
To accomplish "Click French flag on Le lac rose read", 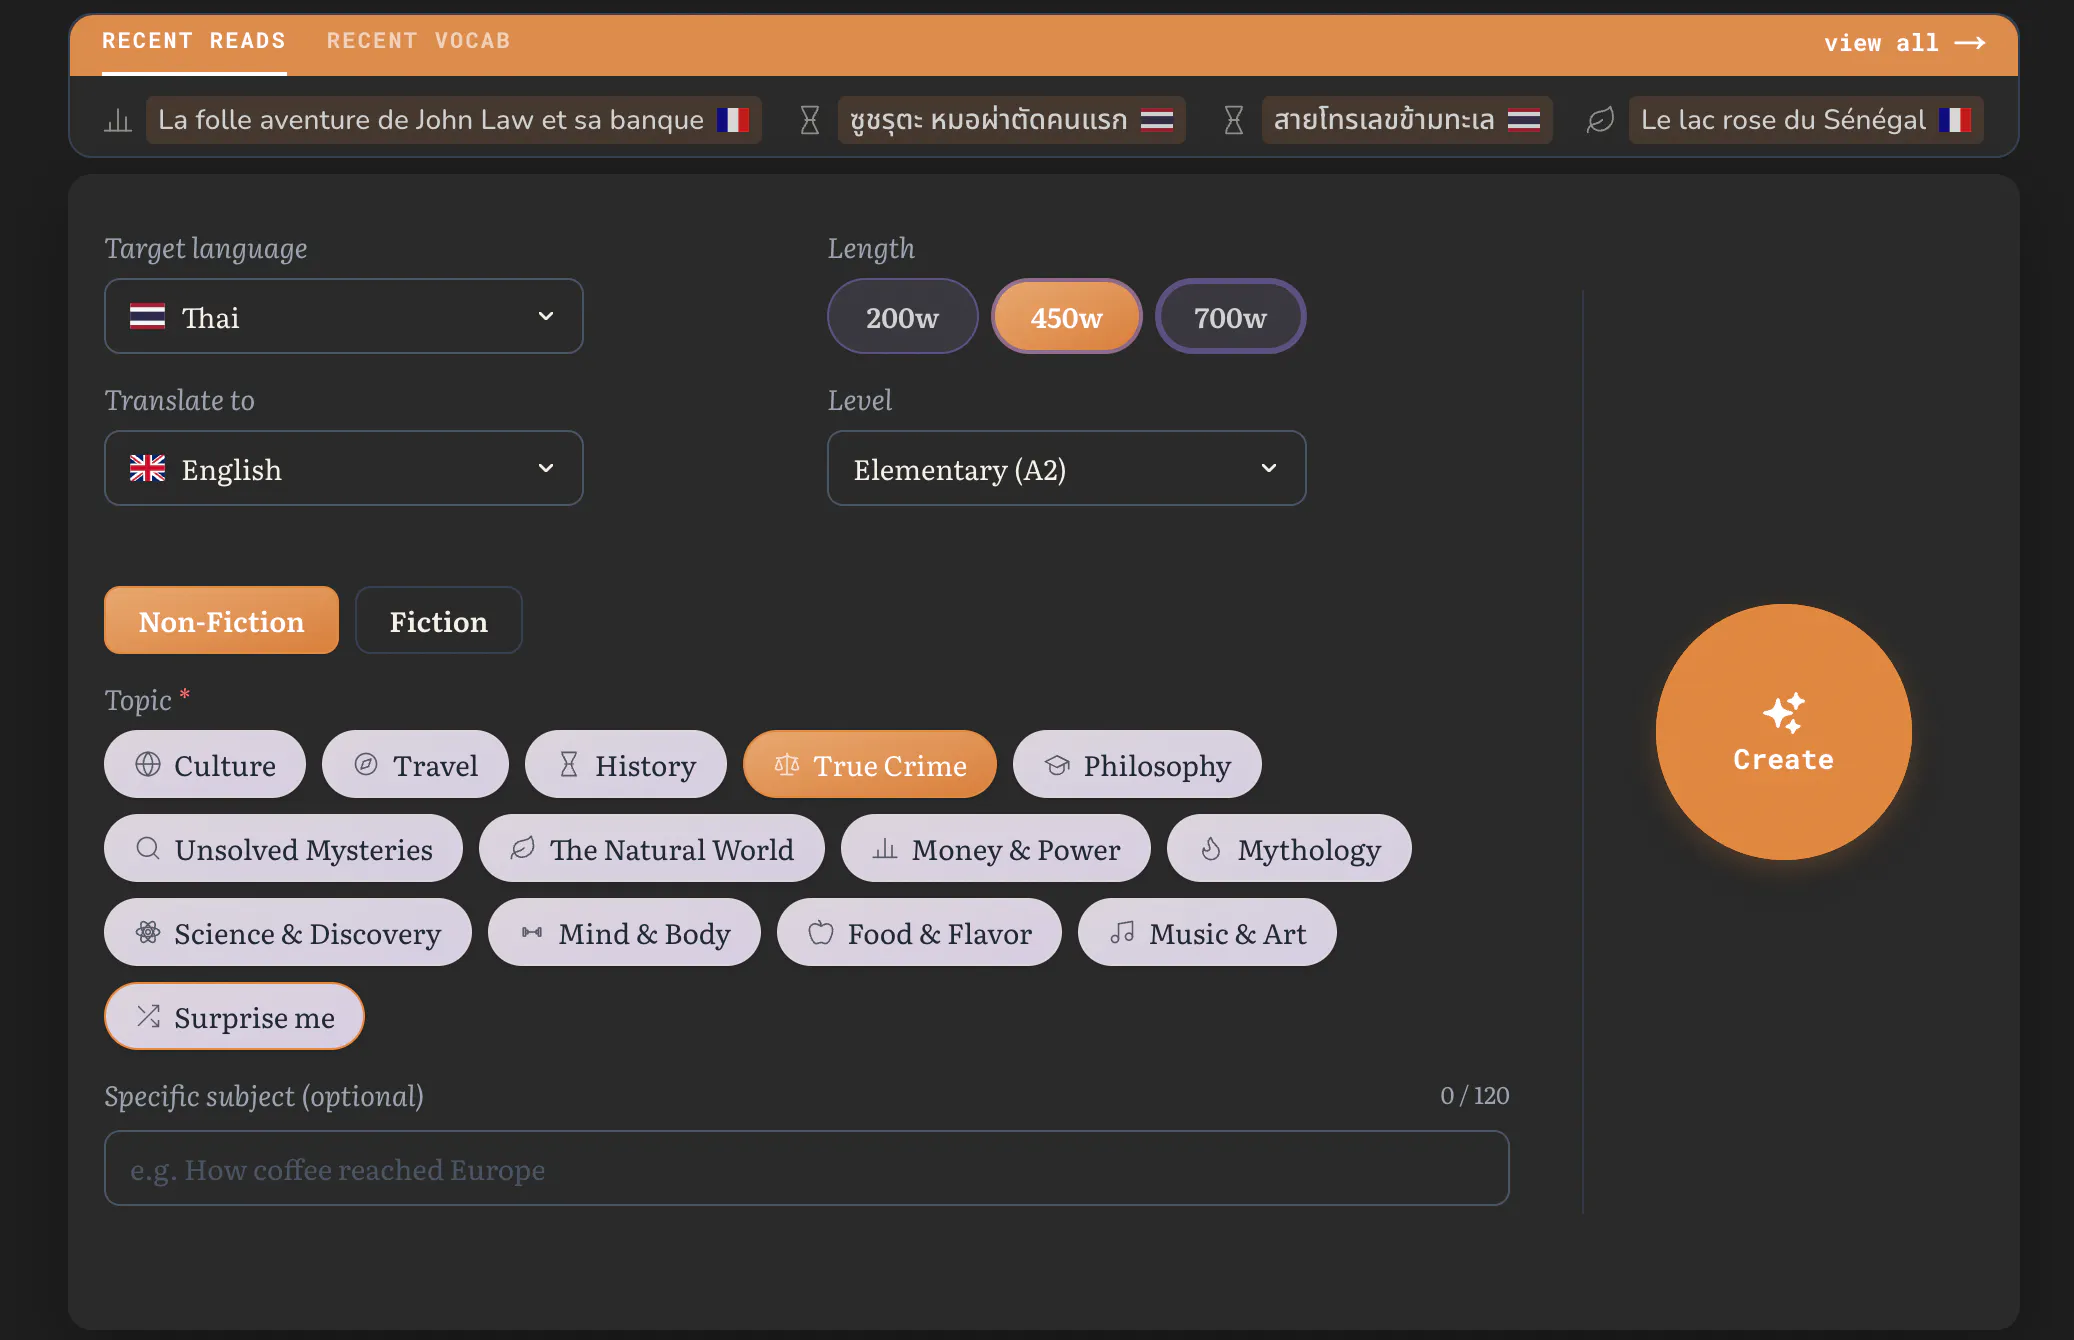I will coord(1955,120).
